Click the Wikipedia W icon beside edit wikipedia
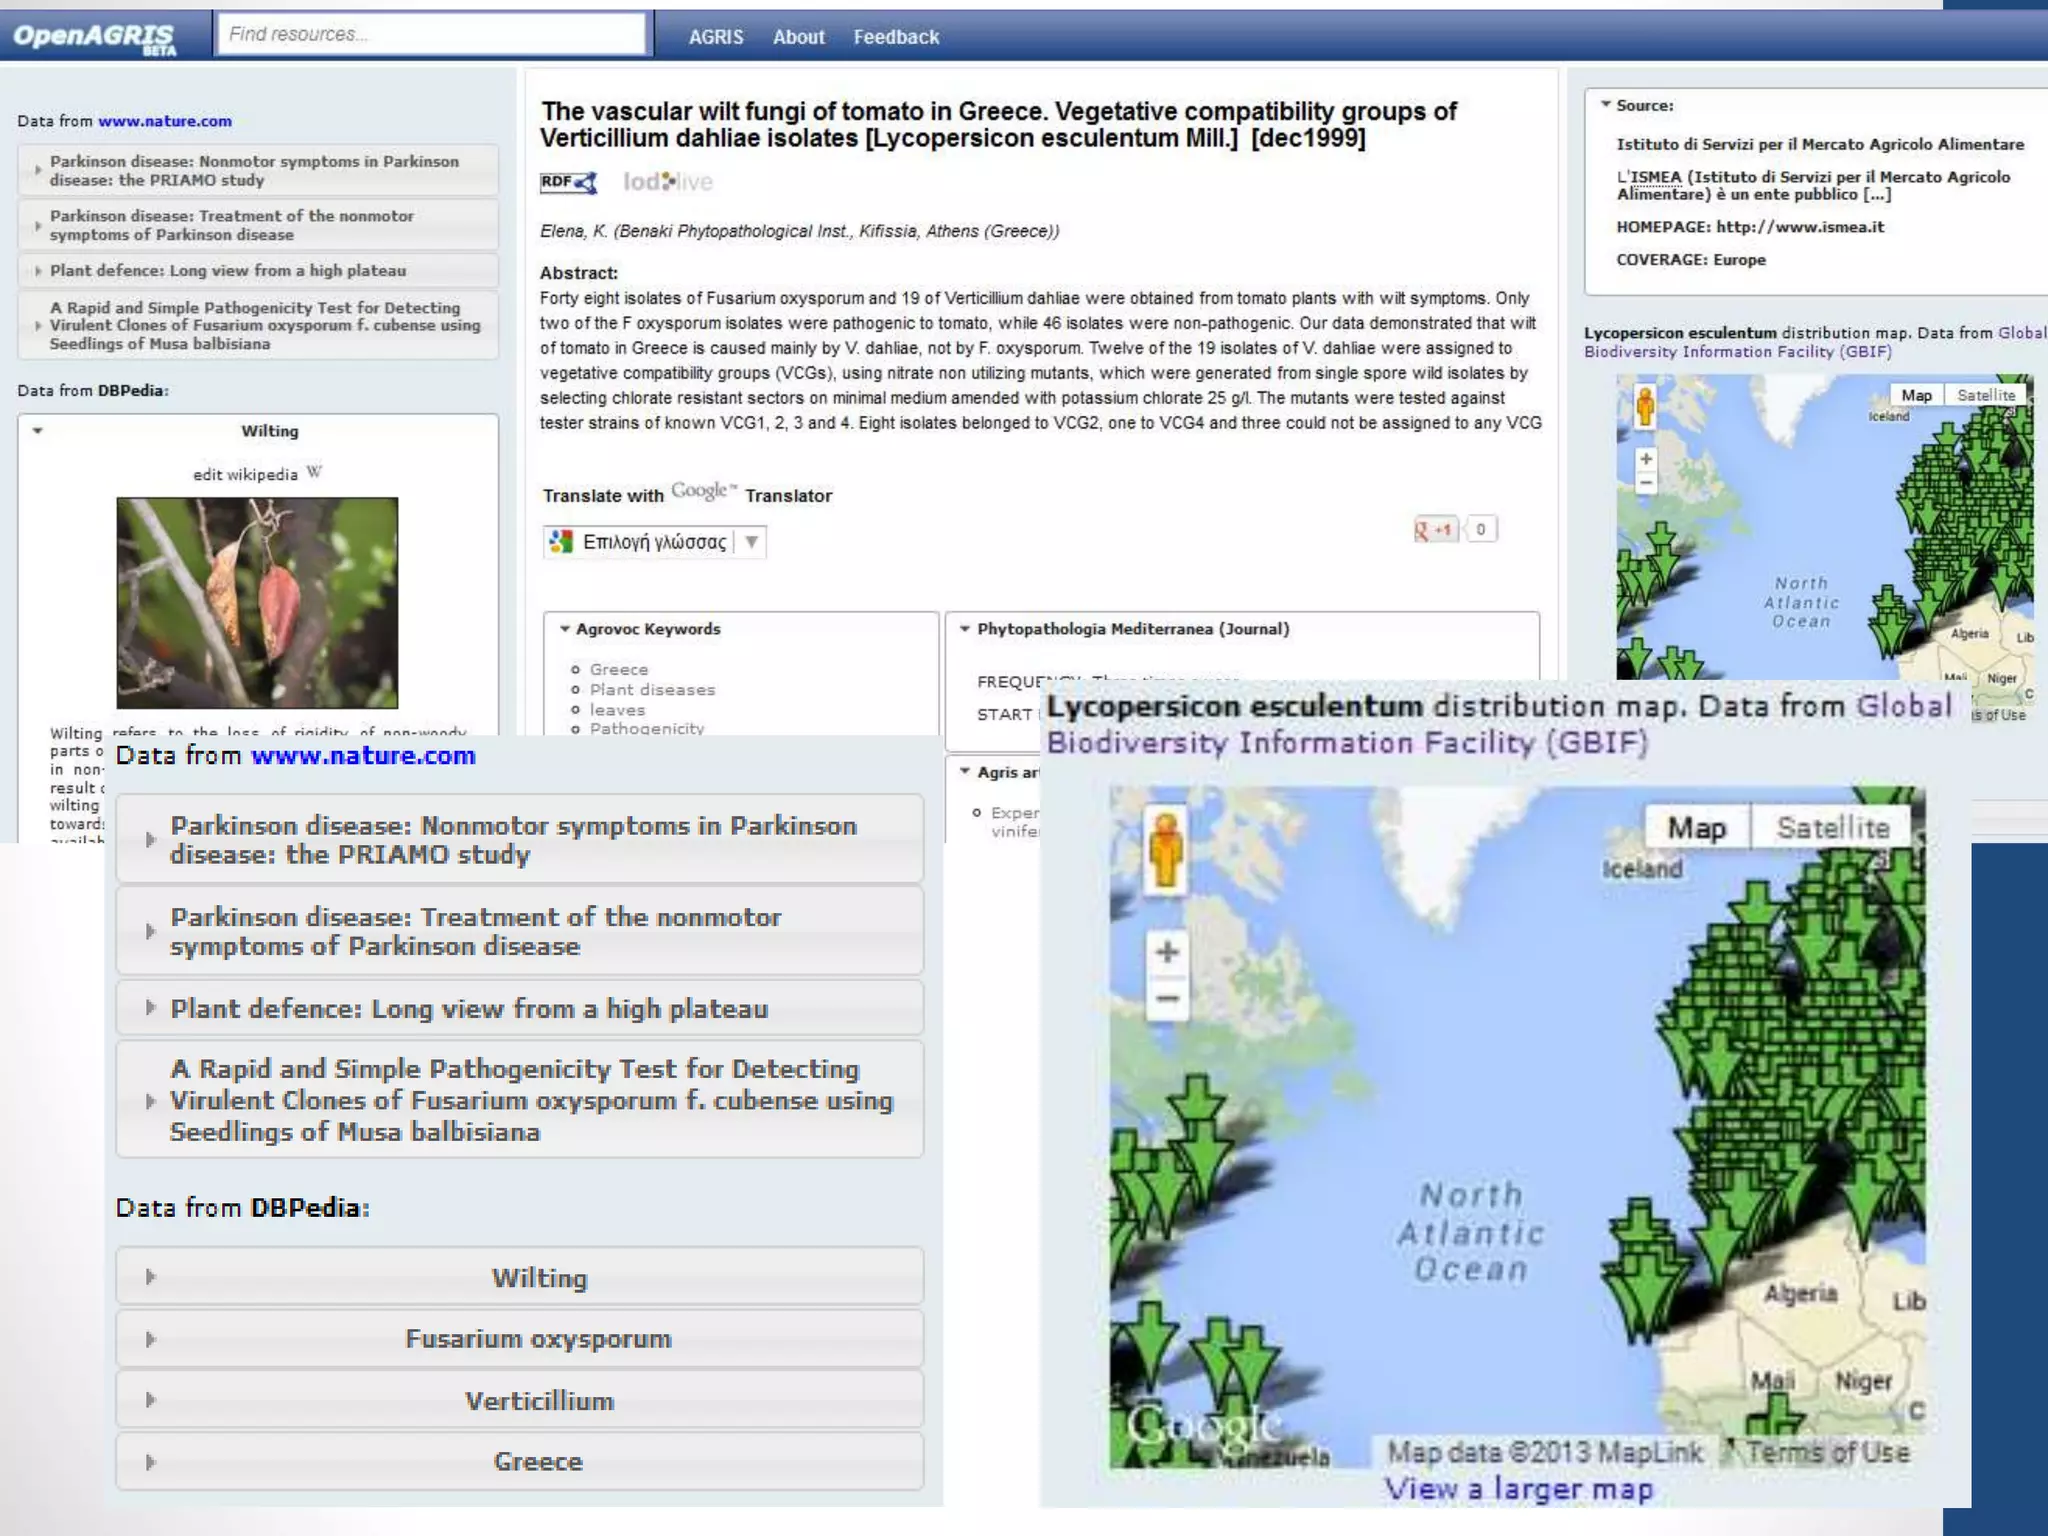This screenshot has height=1536, width=2048. coord(314,472)
